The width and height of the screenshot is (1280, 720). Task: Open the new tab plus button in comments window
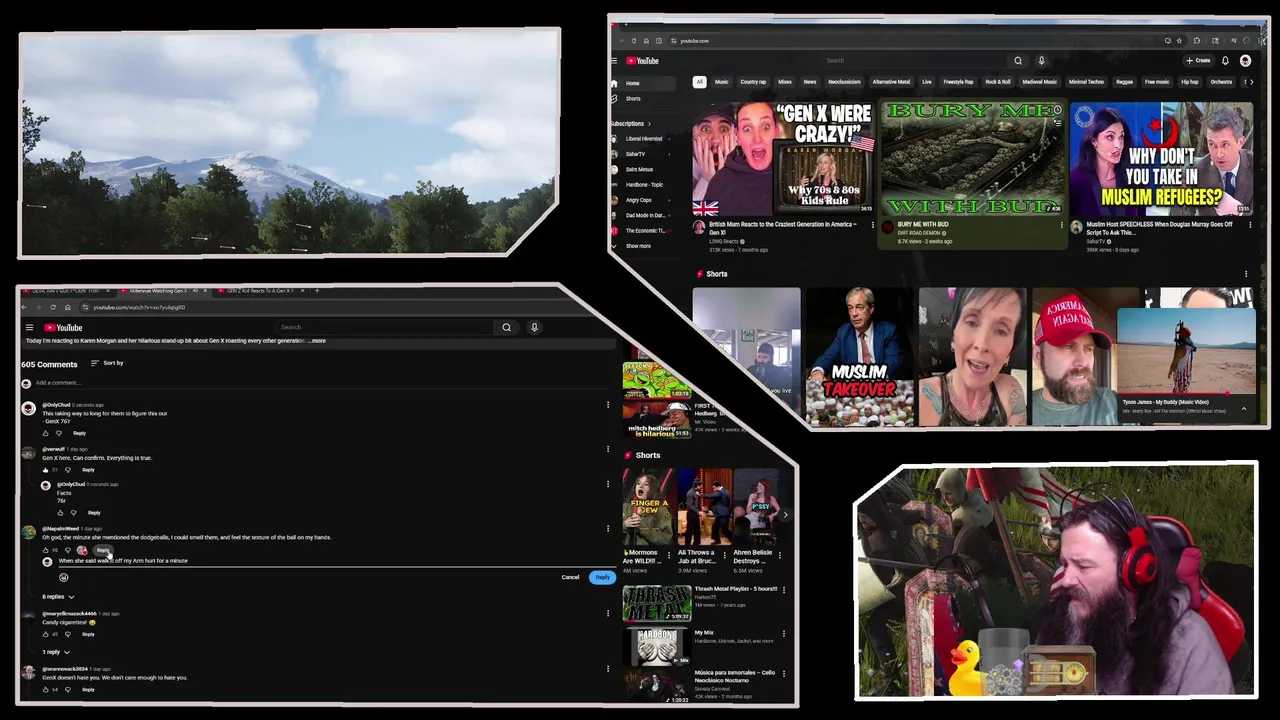click(317, 291)
